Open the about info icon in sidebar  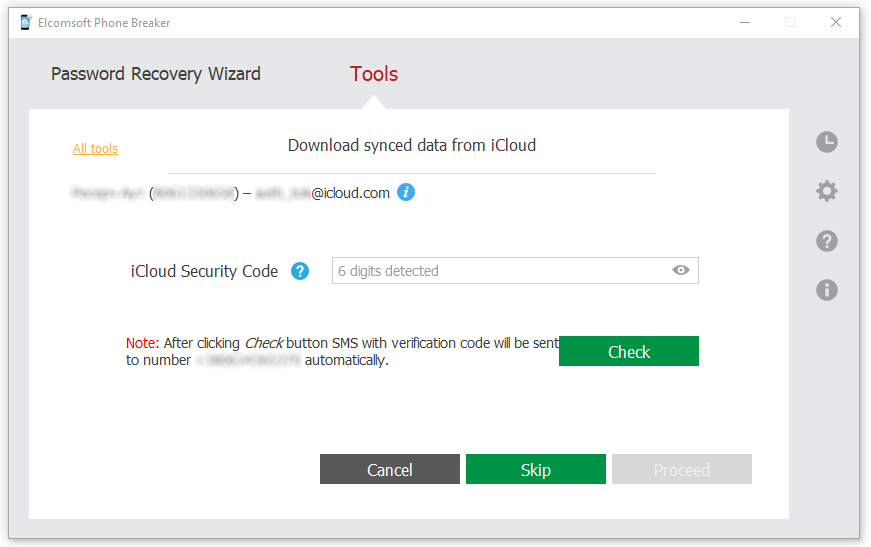point(827,290)
